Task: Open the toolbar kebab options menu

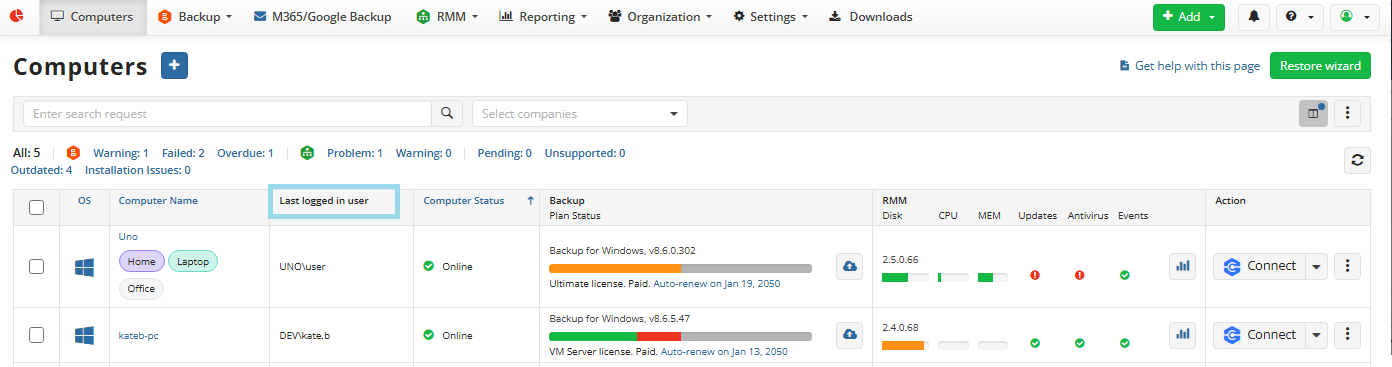Action: coord(1348,114)
